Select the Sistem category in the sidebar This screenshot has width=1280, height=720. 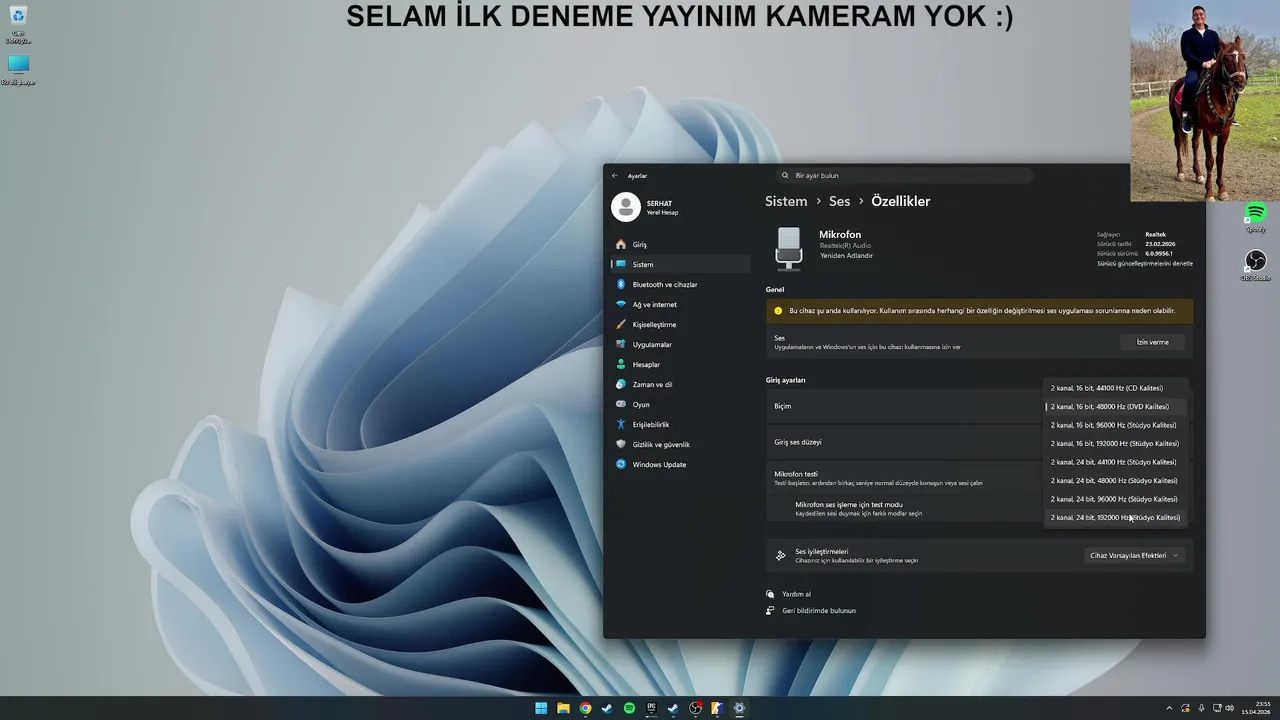680,264
